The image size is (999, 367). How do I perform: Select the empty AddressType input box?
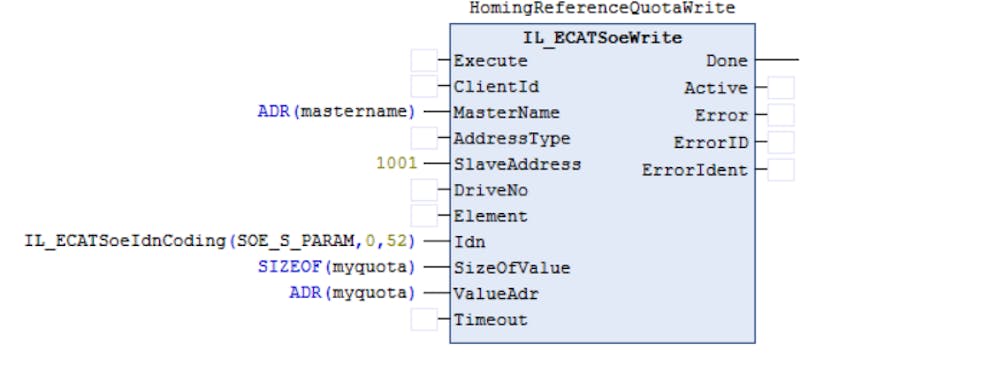click(424, 138)
